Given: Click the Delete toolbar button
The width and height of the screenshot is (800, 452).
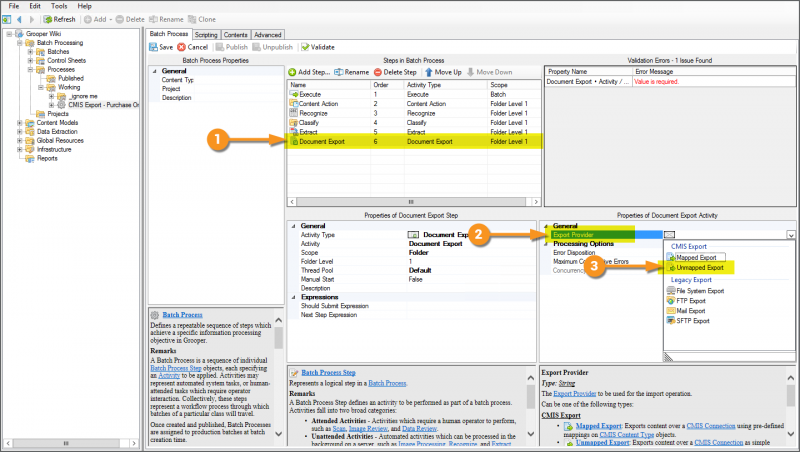Looking at the screenshot, I should pyautogui.click(x=130, y=19).
